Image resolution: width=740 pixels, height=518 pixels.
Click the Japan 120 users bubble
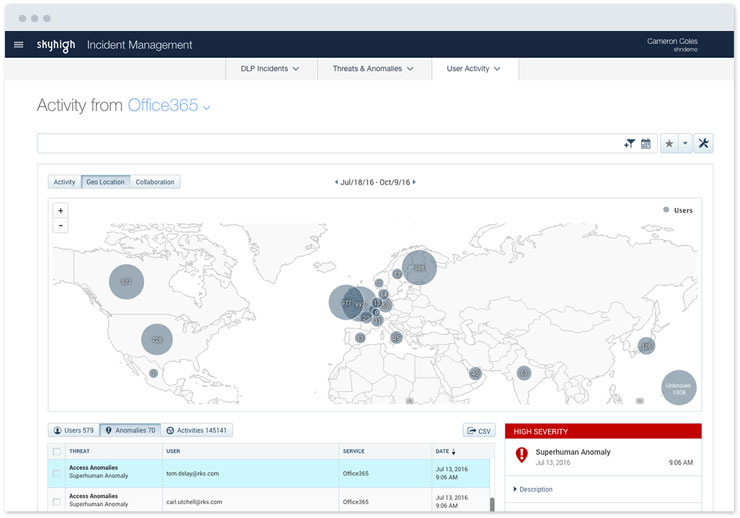(646, 346)
